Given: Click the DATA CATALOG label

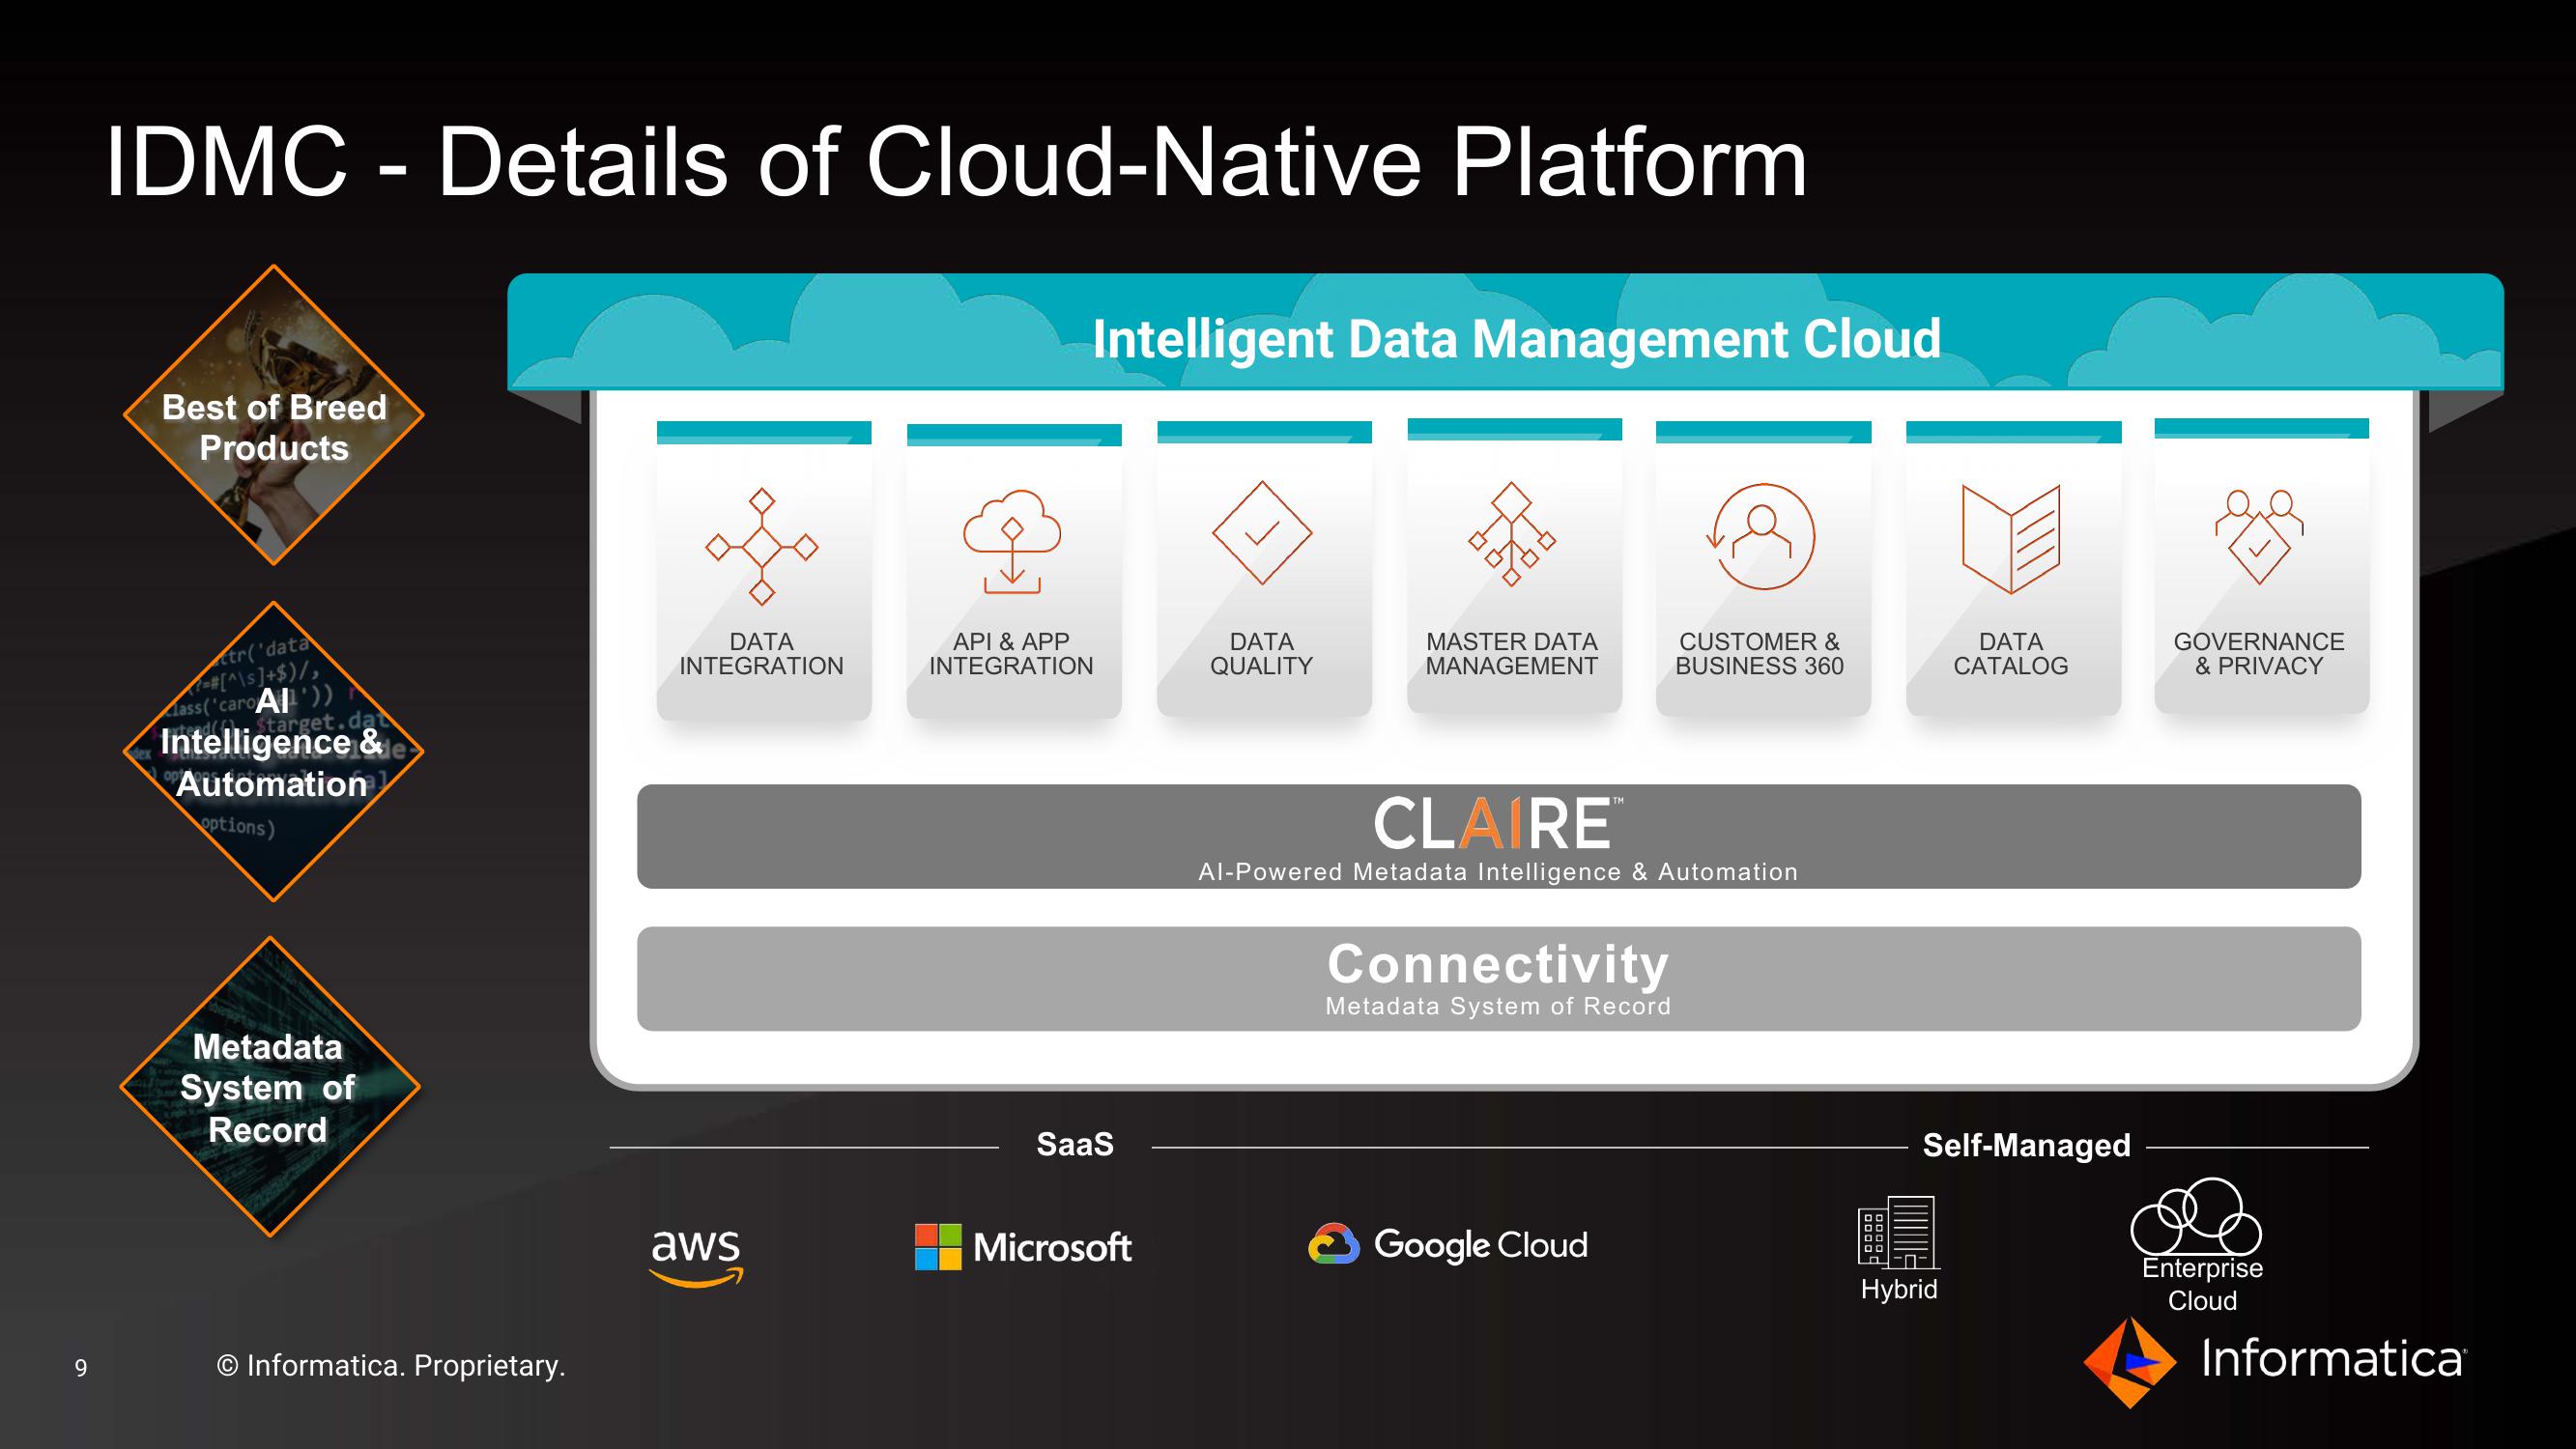Looking at the screenshot, I should point(2011,654).
